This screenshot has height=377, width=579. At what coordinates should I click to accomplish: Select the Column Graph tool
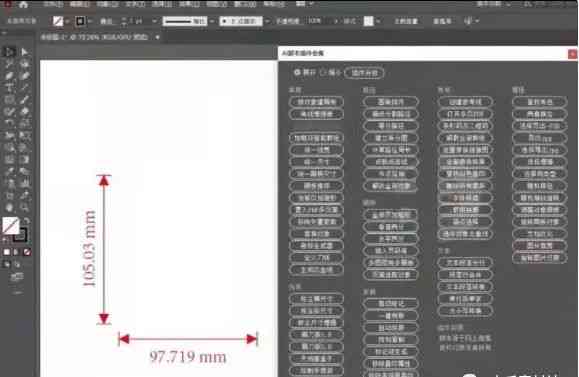pos(24,184)
